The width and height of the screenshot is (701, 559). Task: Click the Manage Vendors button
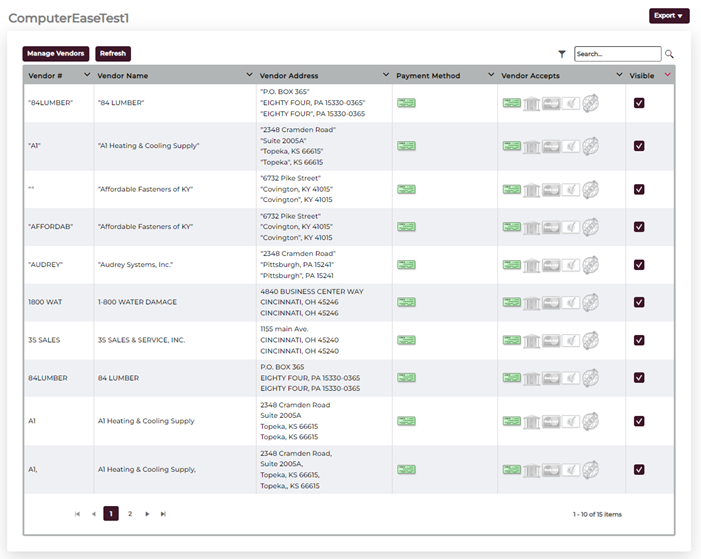56,54
